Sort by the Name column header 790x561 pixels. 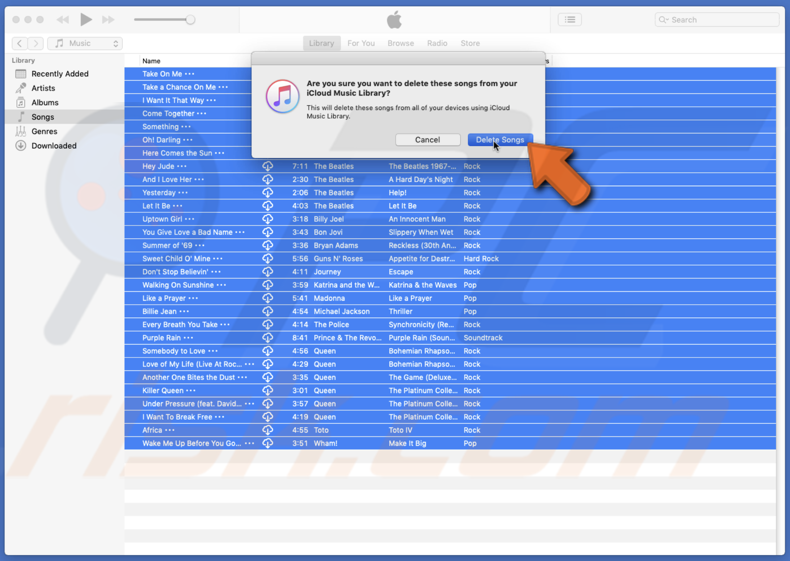[151, 61]
